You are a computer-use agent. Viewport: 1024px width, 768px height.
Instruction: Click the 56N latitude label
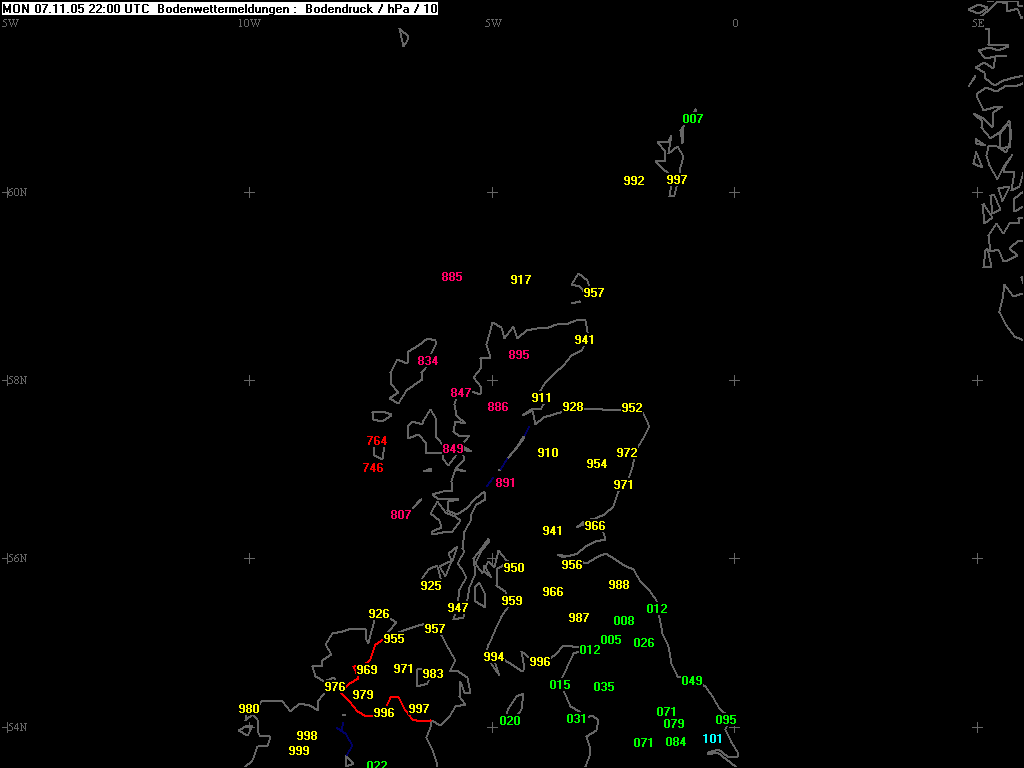(16, 558)
